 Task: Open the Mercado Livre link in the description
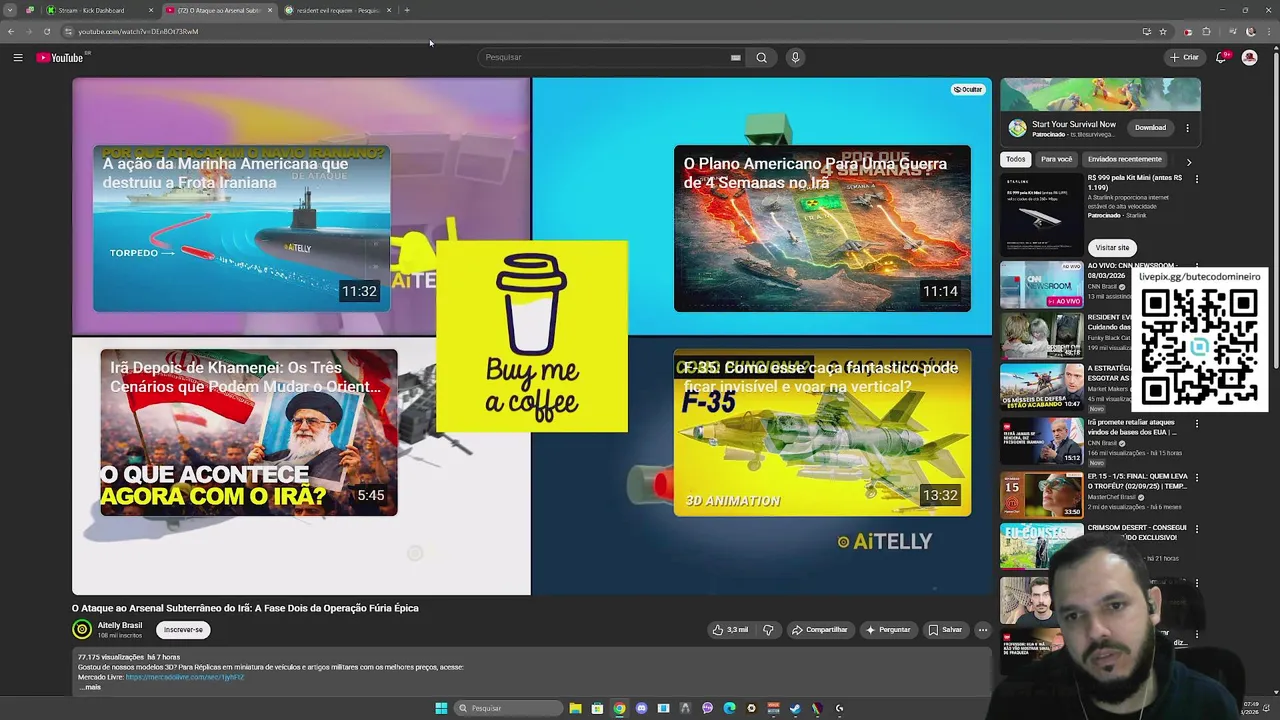pyautogui.click(x=185, y=677)
